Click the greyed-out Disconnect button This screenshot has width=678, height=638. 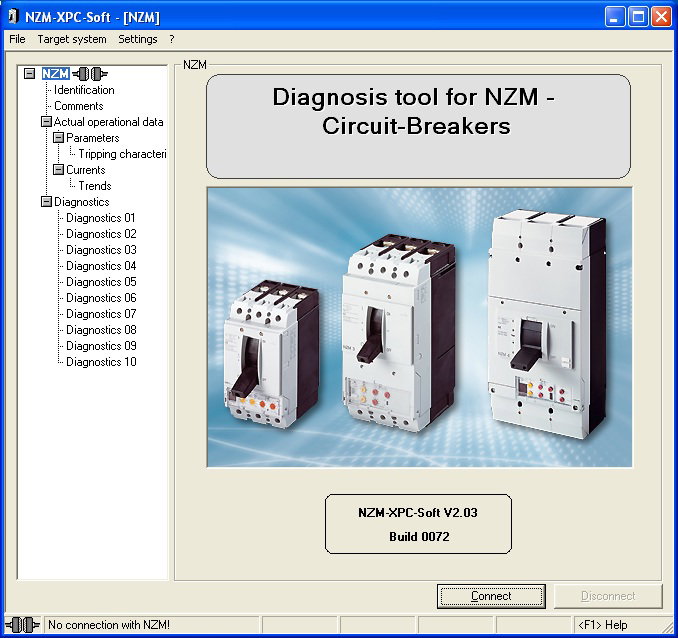[x=608, y=596]
